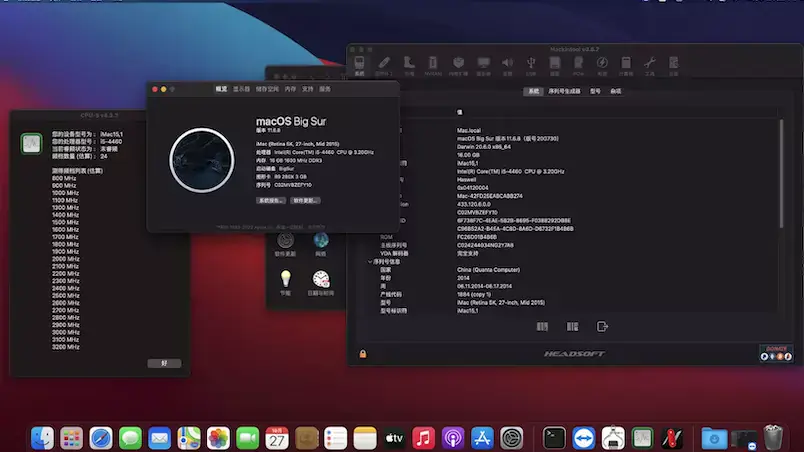Select the 800 MHz frequency row
This screenshot has height=452, width=804.
[64, 178]
